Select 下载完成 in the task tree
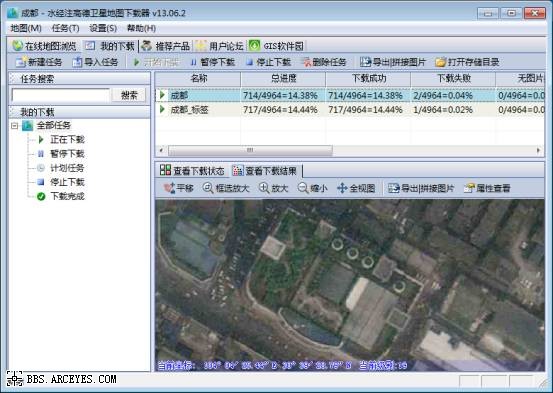This screenshot has height=393, width=553. click(67, 196)
